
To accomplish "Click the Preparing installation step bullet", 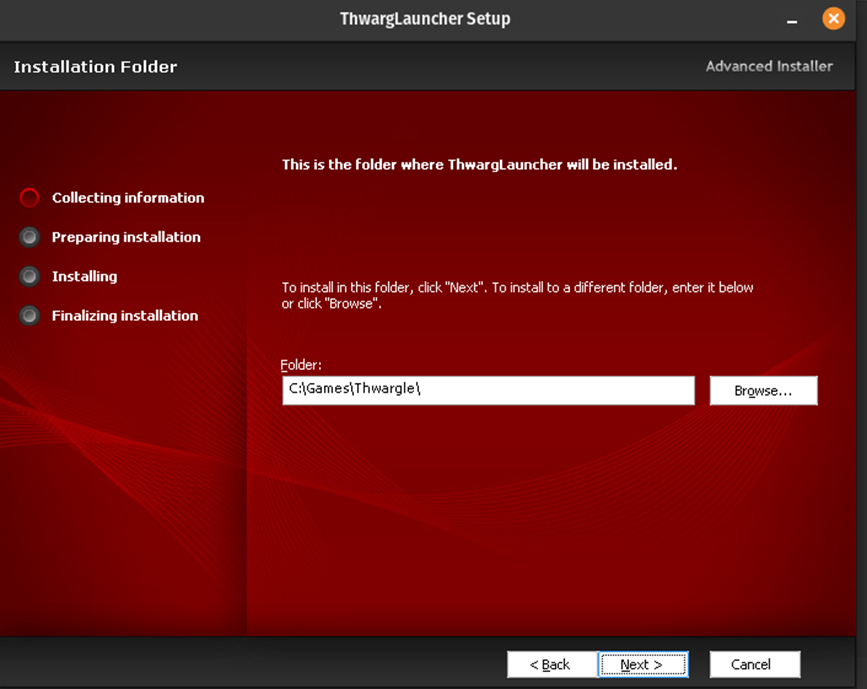I will click(x=30, y=237).
